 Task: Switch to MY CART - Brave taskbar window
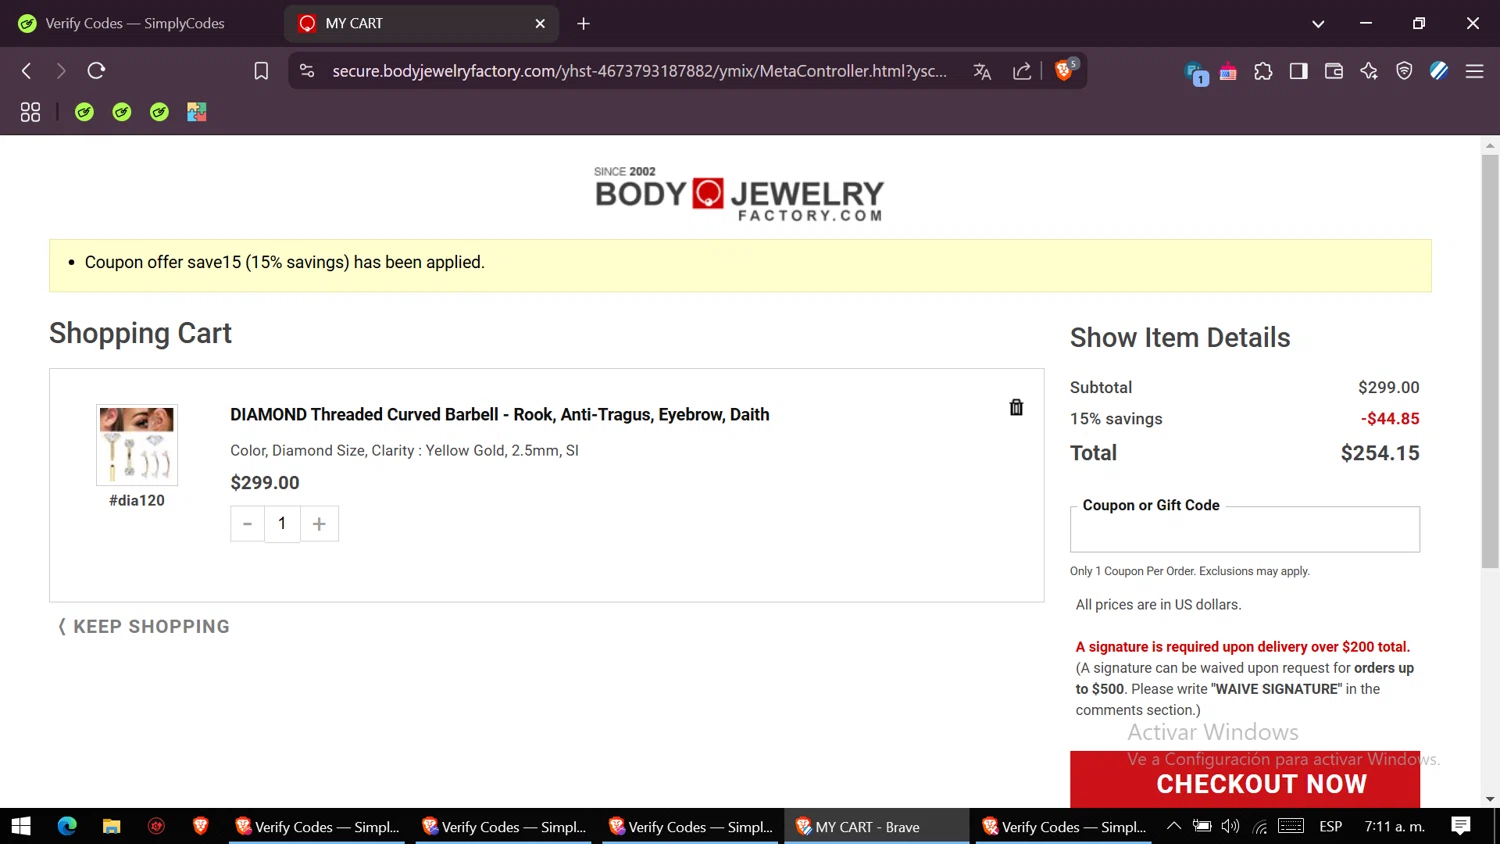(x=876, y=826)
